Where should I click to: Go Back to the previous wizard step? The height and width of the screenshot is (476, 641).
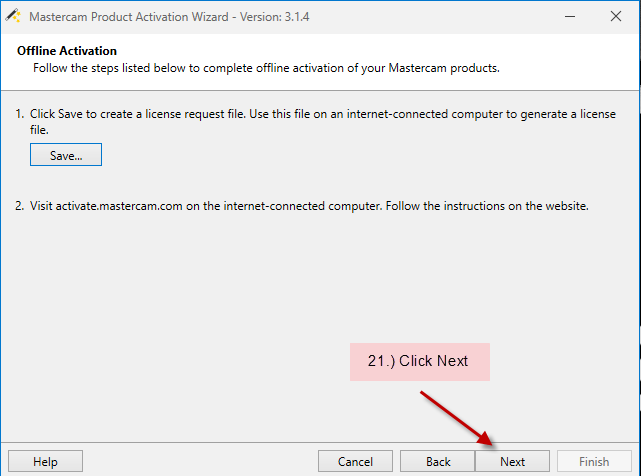(438, 461)
